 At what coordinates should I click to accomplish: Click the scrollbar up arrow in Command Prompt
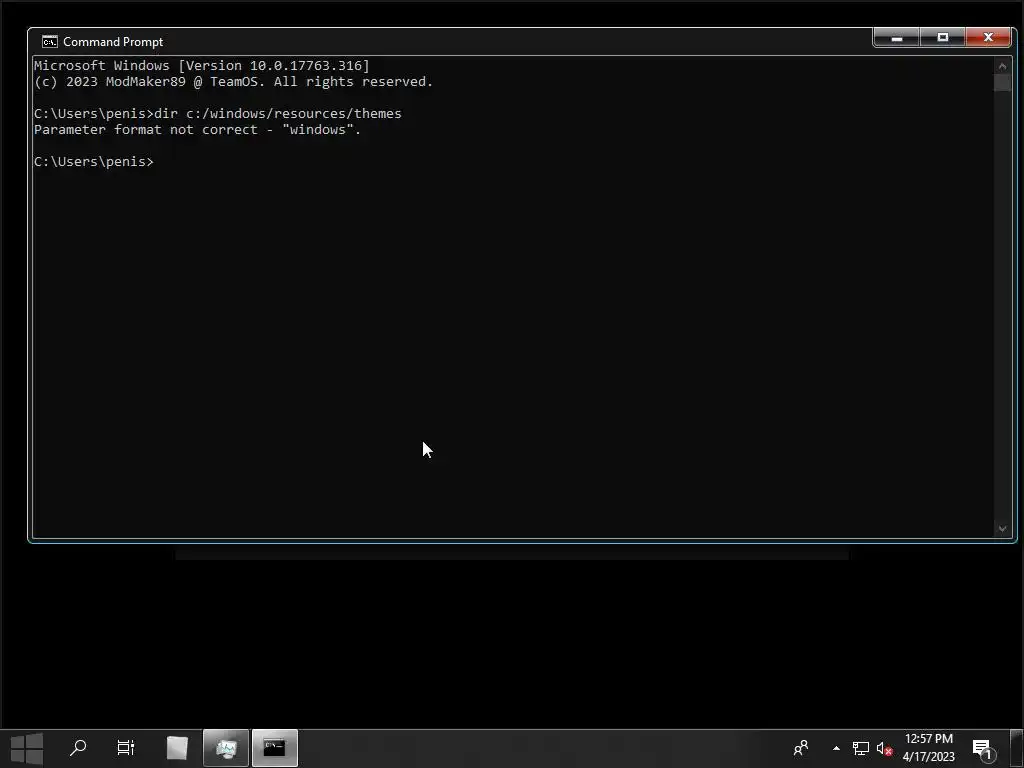pyautogui.click(x=1002, y=66)
